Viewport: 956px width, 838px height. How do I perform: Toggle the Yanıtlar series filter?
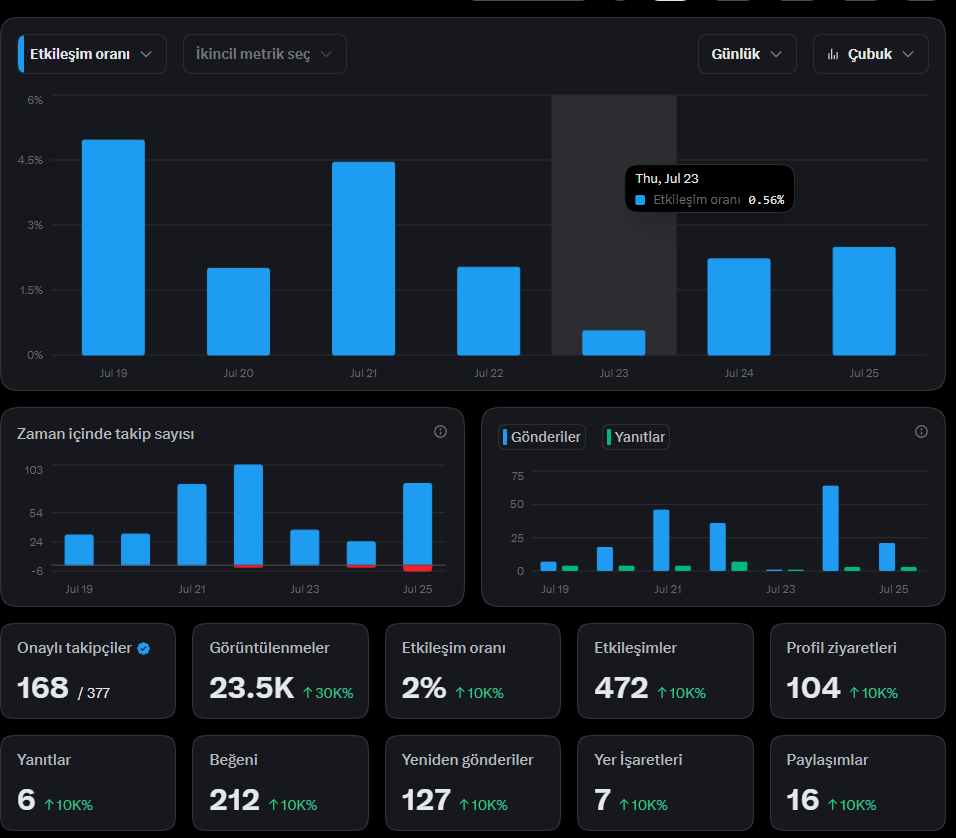(x=636, y=437)
